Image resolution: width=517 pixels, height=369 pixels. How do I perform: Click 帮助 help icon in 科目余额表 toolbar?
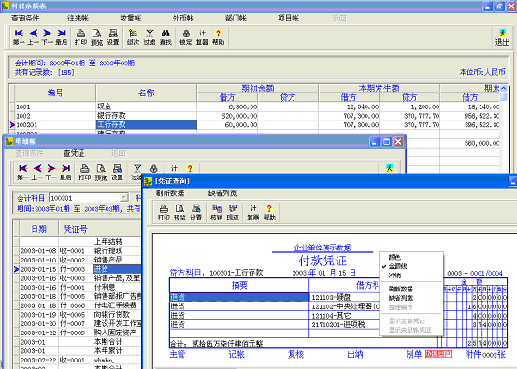pyautogui.click(x=218, y=37)
